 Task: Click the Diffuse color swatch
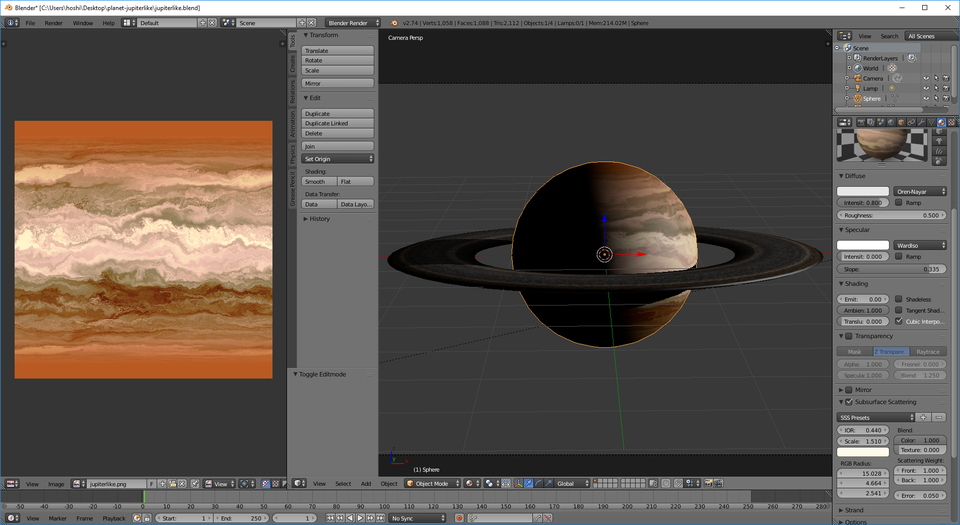coord(862,190)
